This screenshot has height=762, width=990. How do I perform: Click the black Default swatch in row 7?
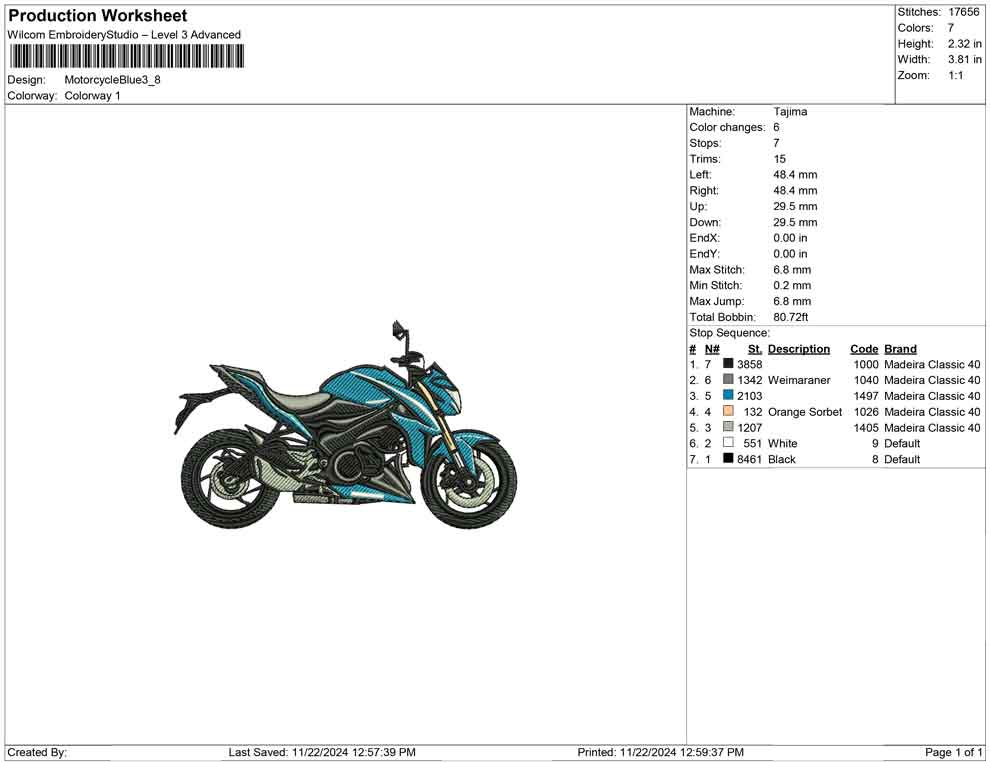pos(728,459)
